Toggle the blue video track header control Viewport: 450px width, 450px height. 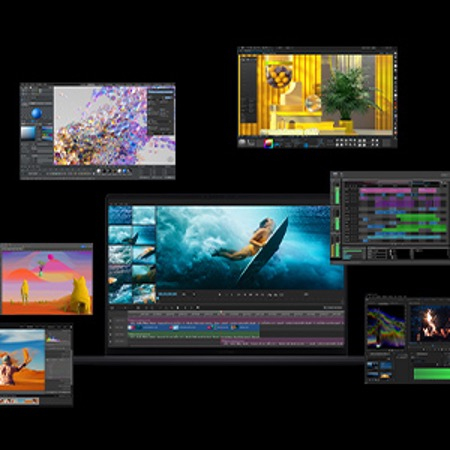pyautogui.click(x=111, y=328)
